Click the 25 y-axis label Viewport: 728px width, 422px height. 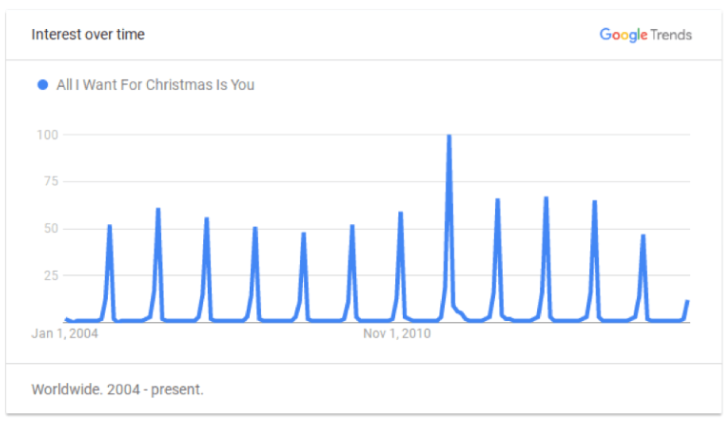click(50, 276)
